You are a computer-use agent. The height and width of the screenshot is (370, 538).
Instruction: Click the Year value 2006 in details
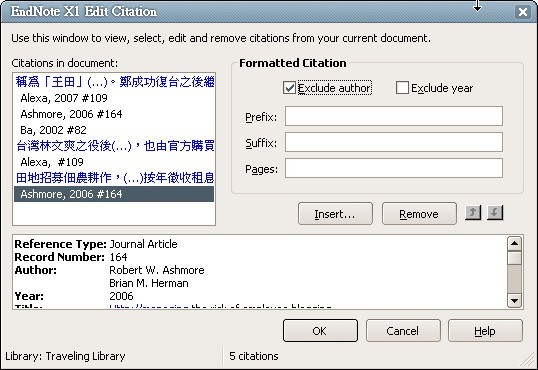tap(121, 296)
